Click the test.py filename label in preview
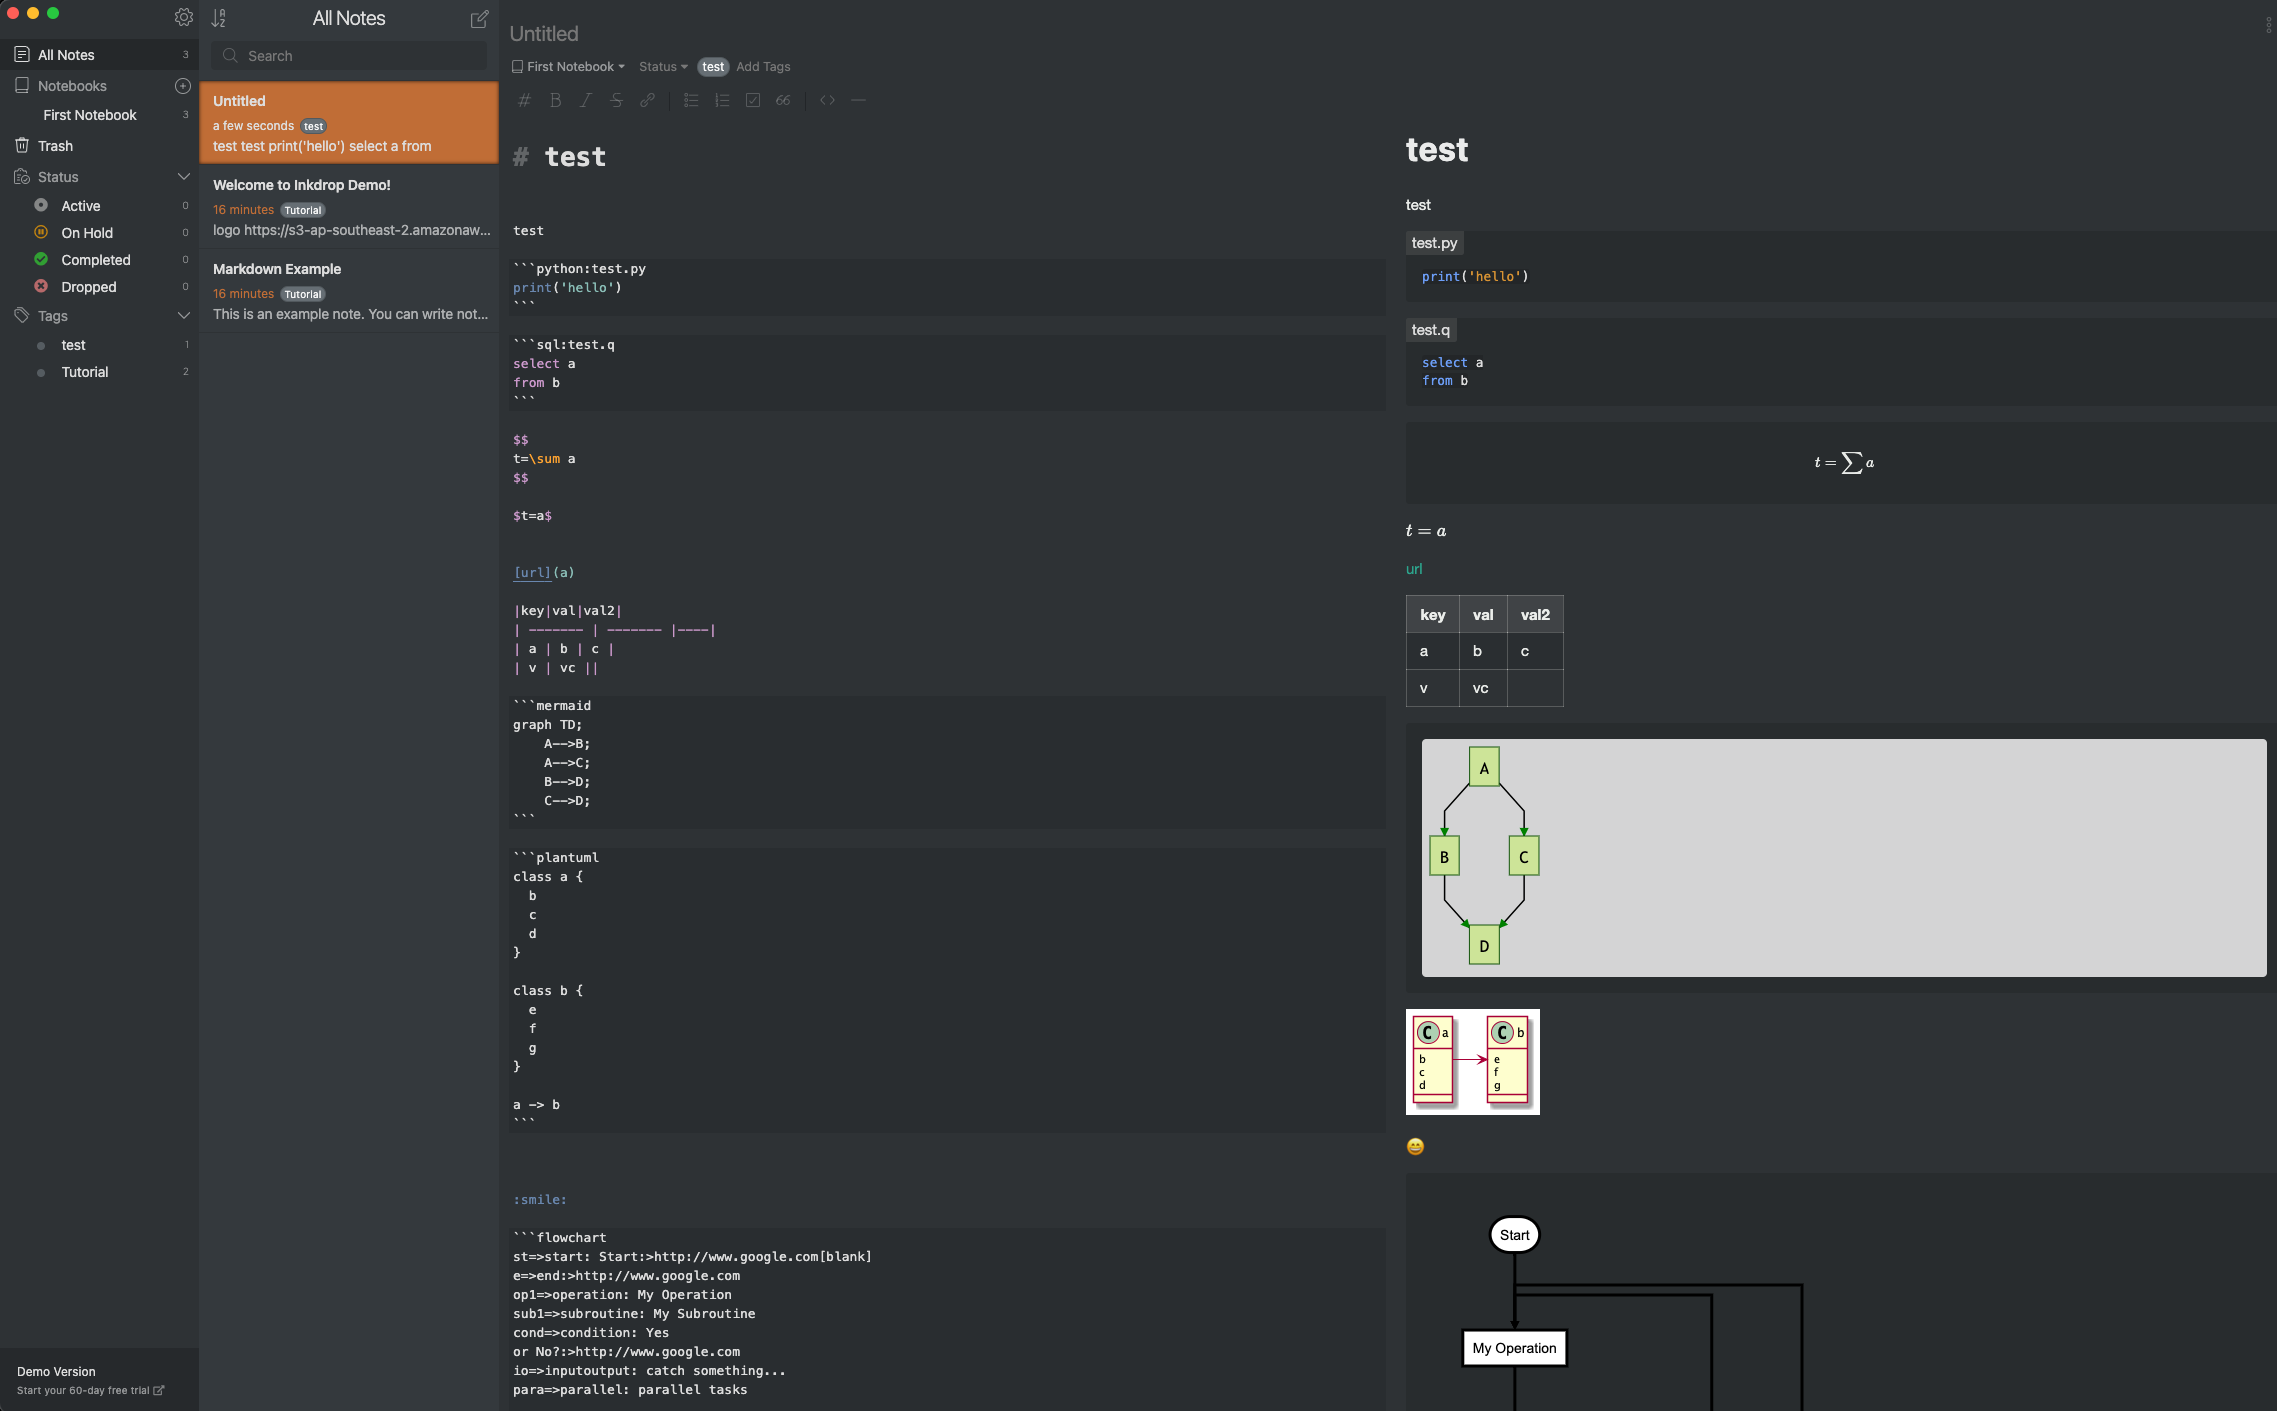Screen dimensions: 2277x1411 [1435, 243]
